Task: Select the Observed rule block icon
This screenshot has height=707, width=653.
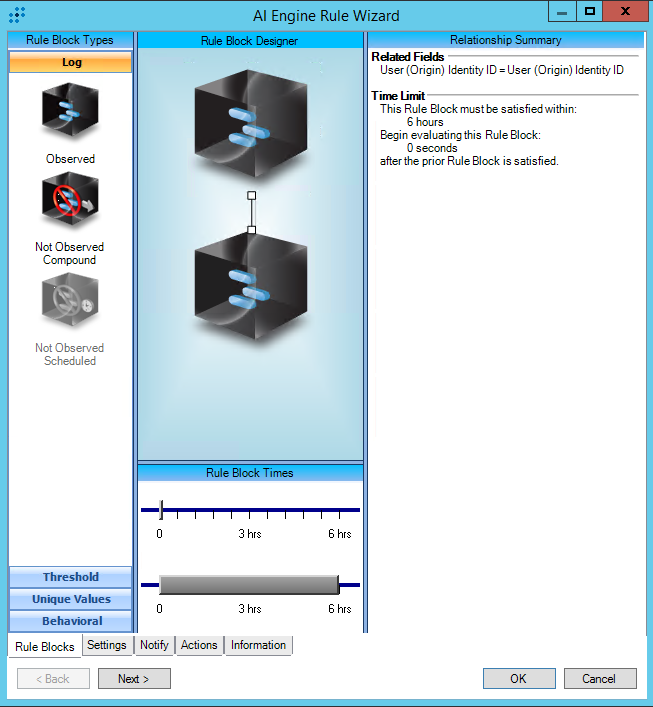Action: pyautogui.click(x=70, y=111)
